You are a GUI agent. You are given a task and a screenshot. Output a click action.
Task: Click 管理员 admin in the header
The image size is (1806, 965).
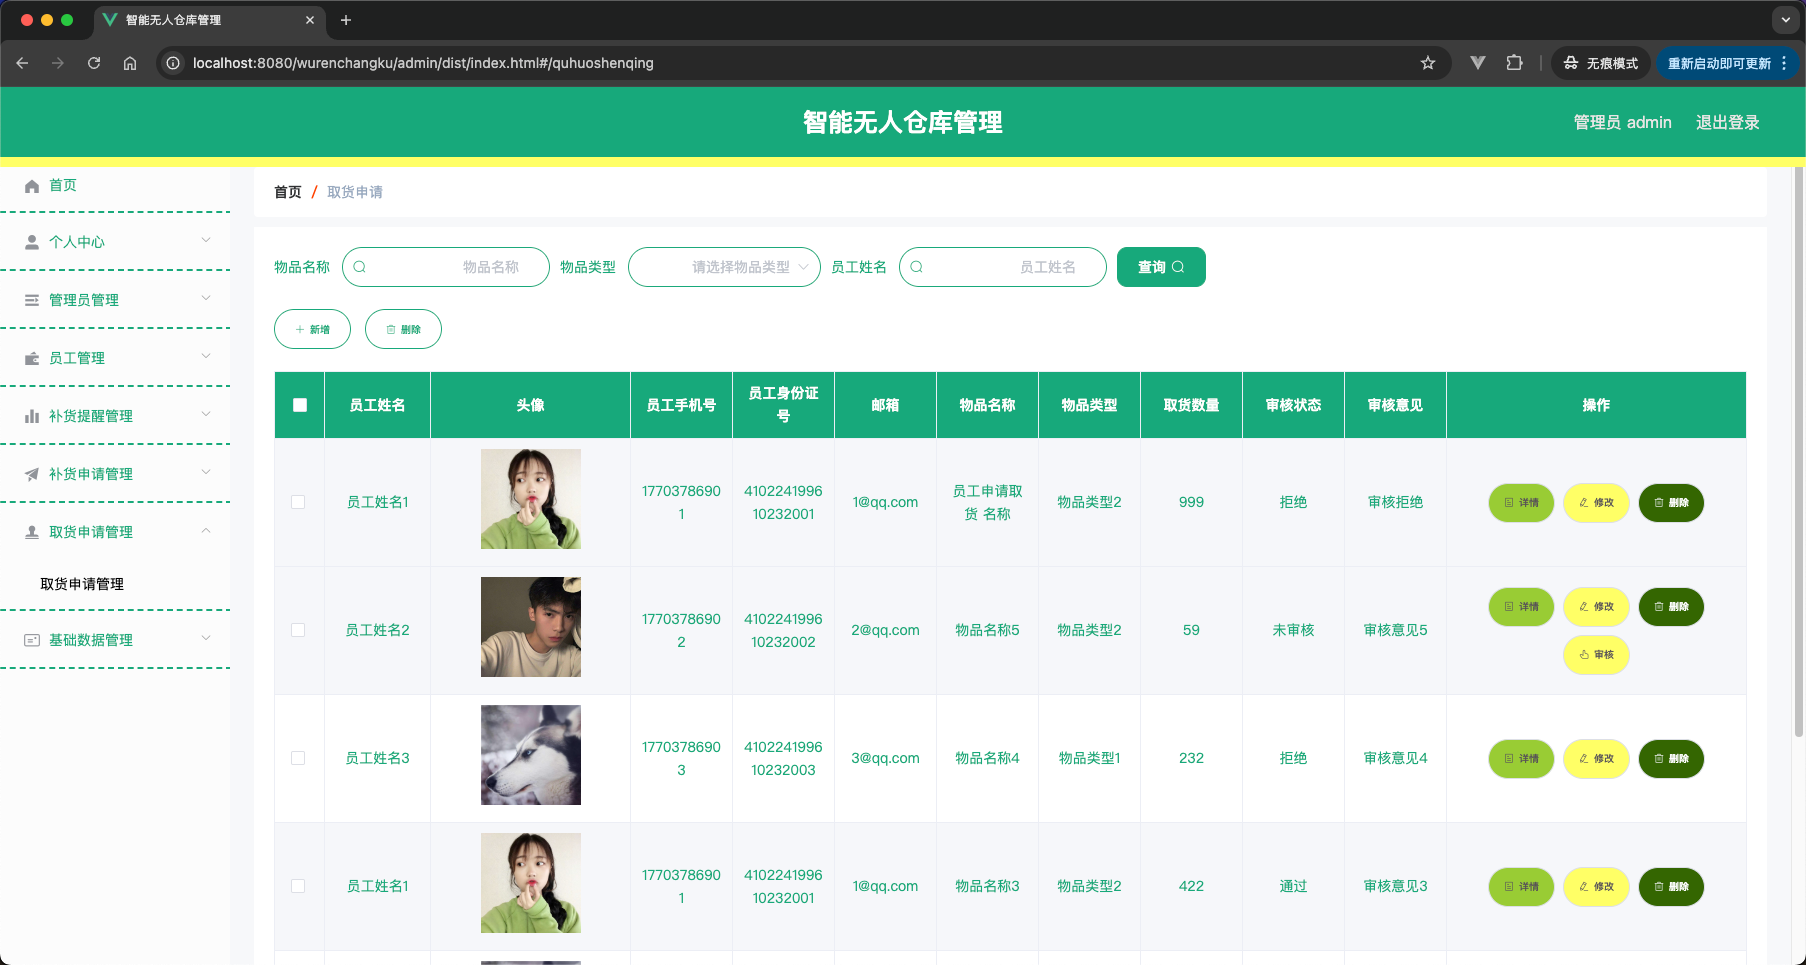pyautogui.click(x=1622, y=122)
